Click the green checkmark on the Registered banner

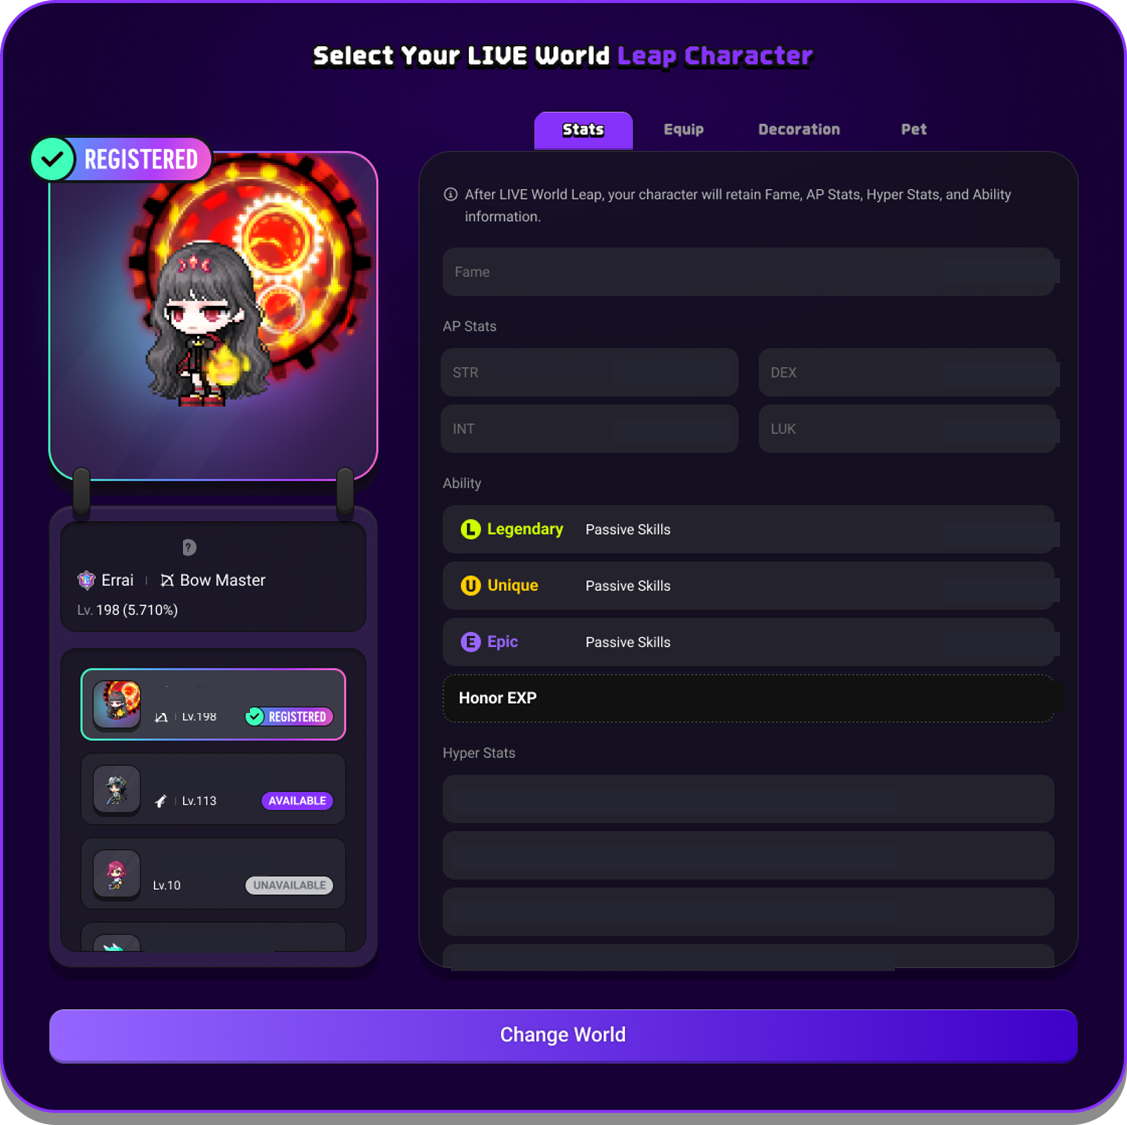[52, 159]
